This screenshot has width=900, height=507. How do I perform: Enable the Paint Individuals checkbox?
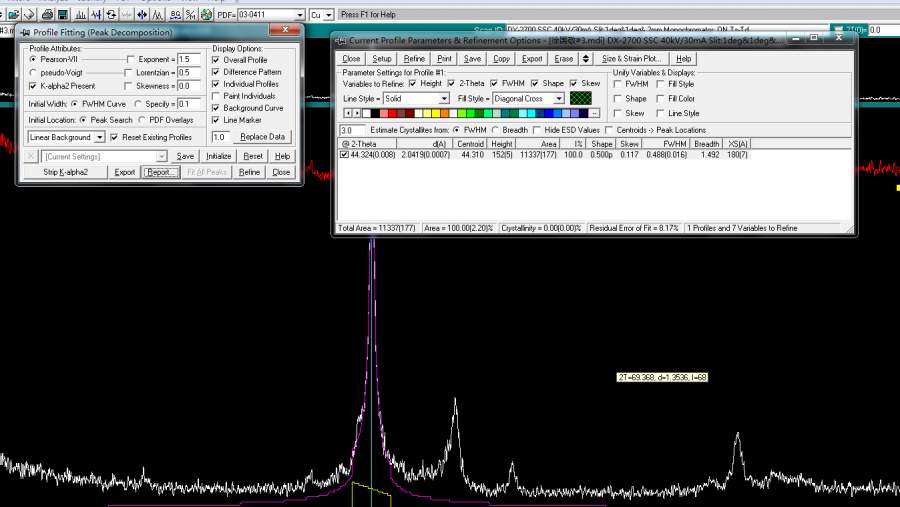click(x=217, y=96)
